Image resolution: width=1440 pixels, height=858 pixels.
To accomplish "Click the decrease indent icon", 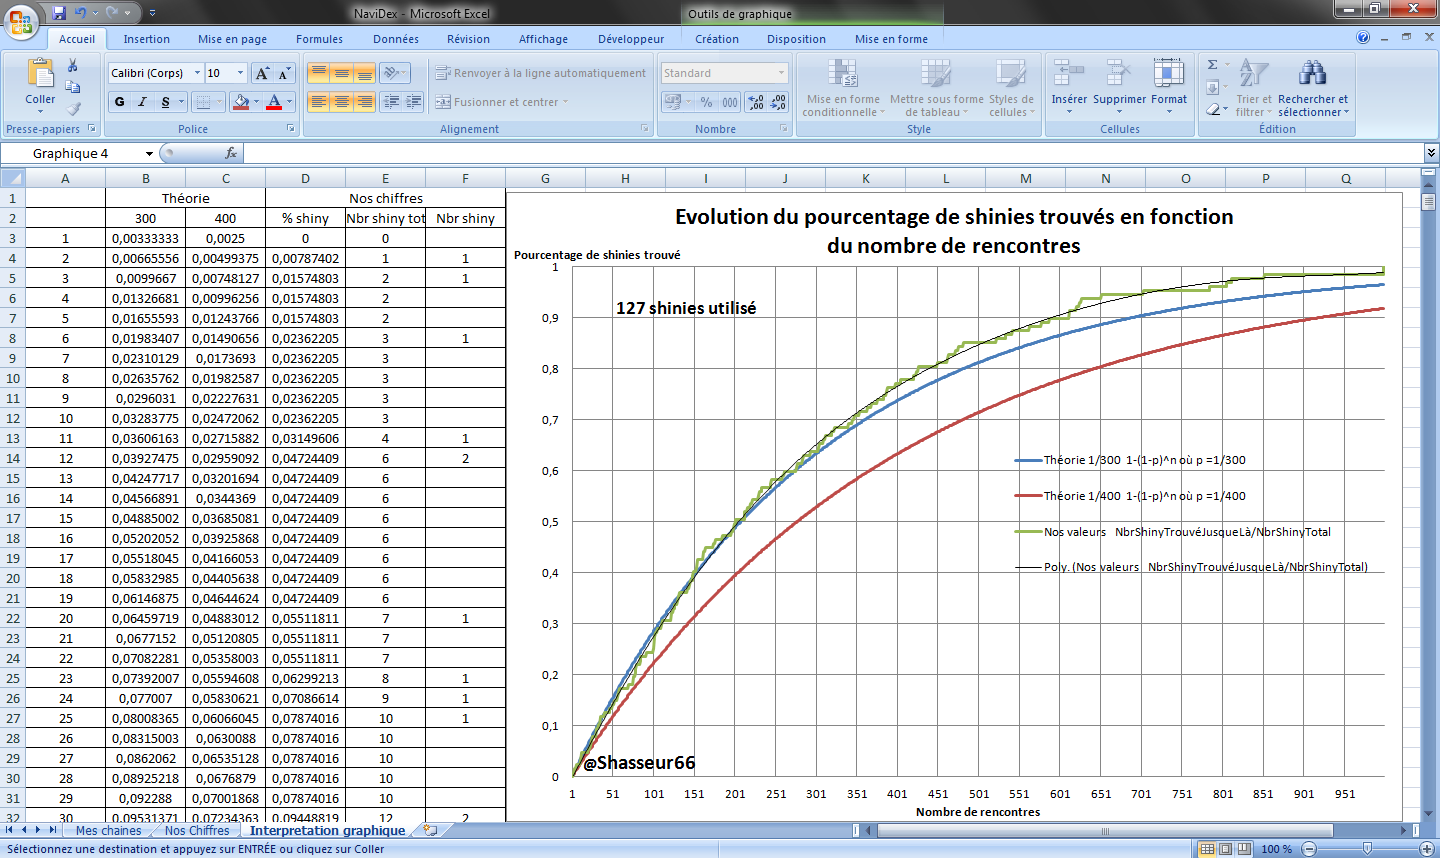I will 392,102.
